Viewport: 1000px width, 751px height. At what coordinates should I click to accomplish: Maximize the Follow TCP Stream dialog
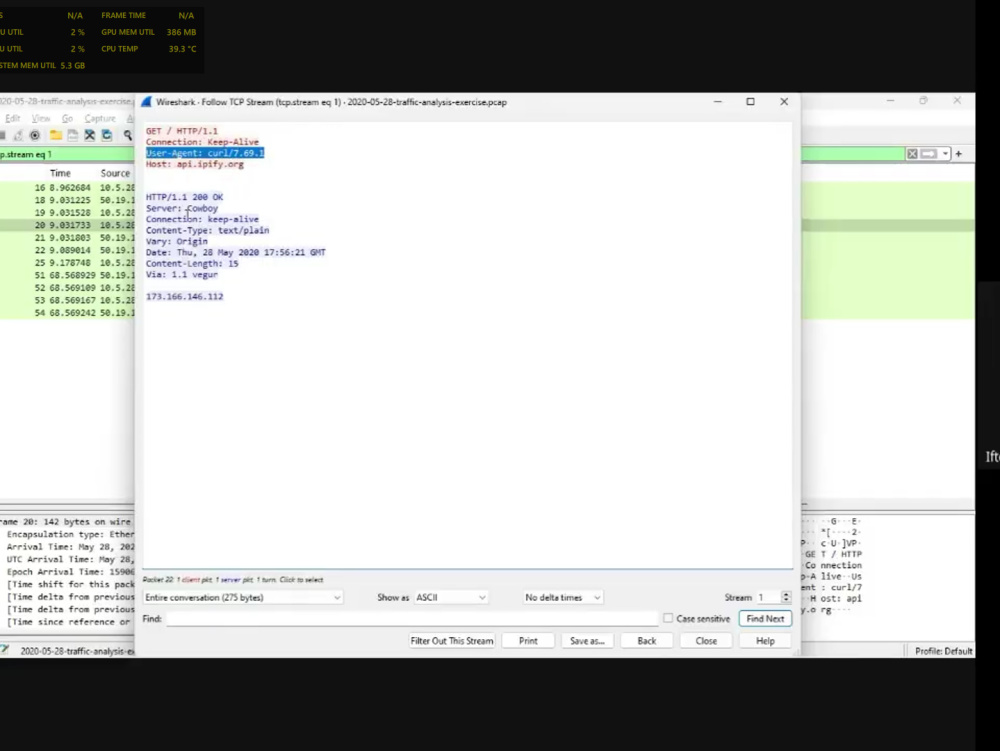click(751, 101)
